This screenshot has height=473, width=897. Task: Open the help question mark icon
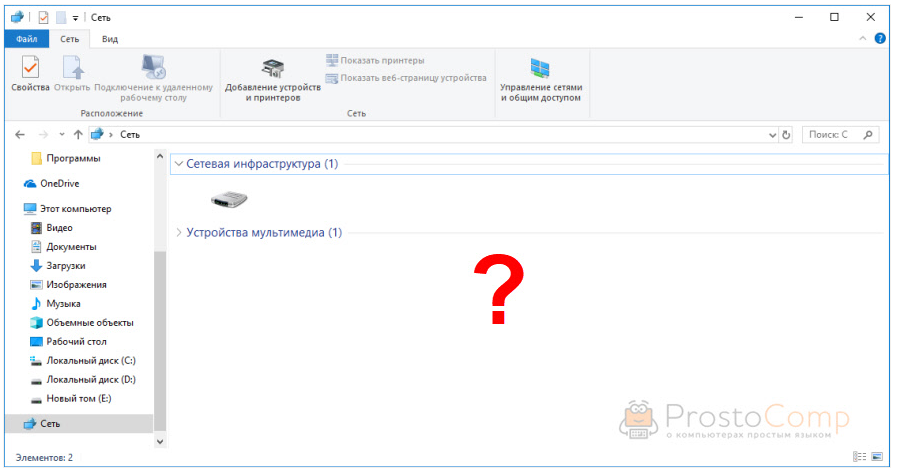(x=880, y=38)
